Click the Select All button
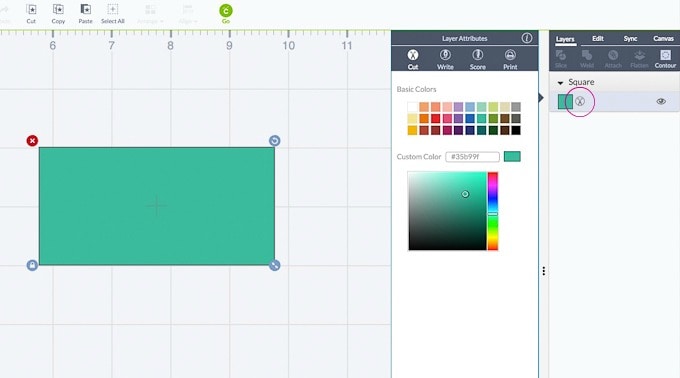 point(113,13)
